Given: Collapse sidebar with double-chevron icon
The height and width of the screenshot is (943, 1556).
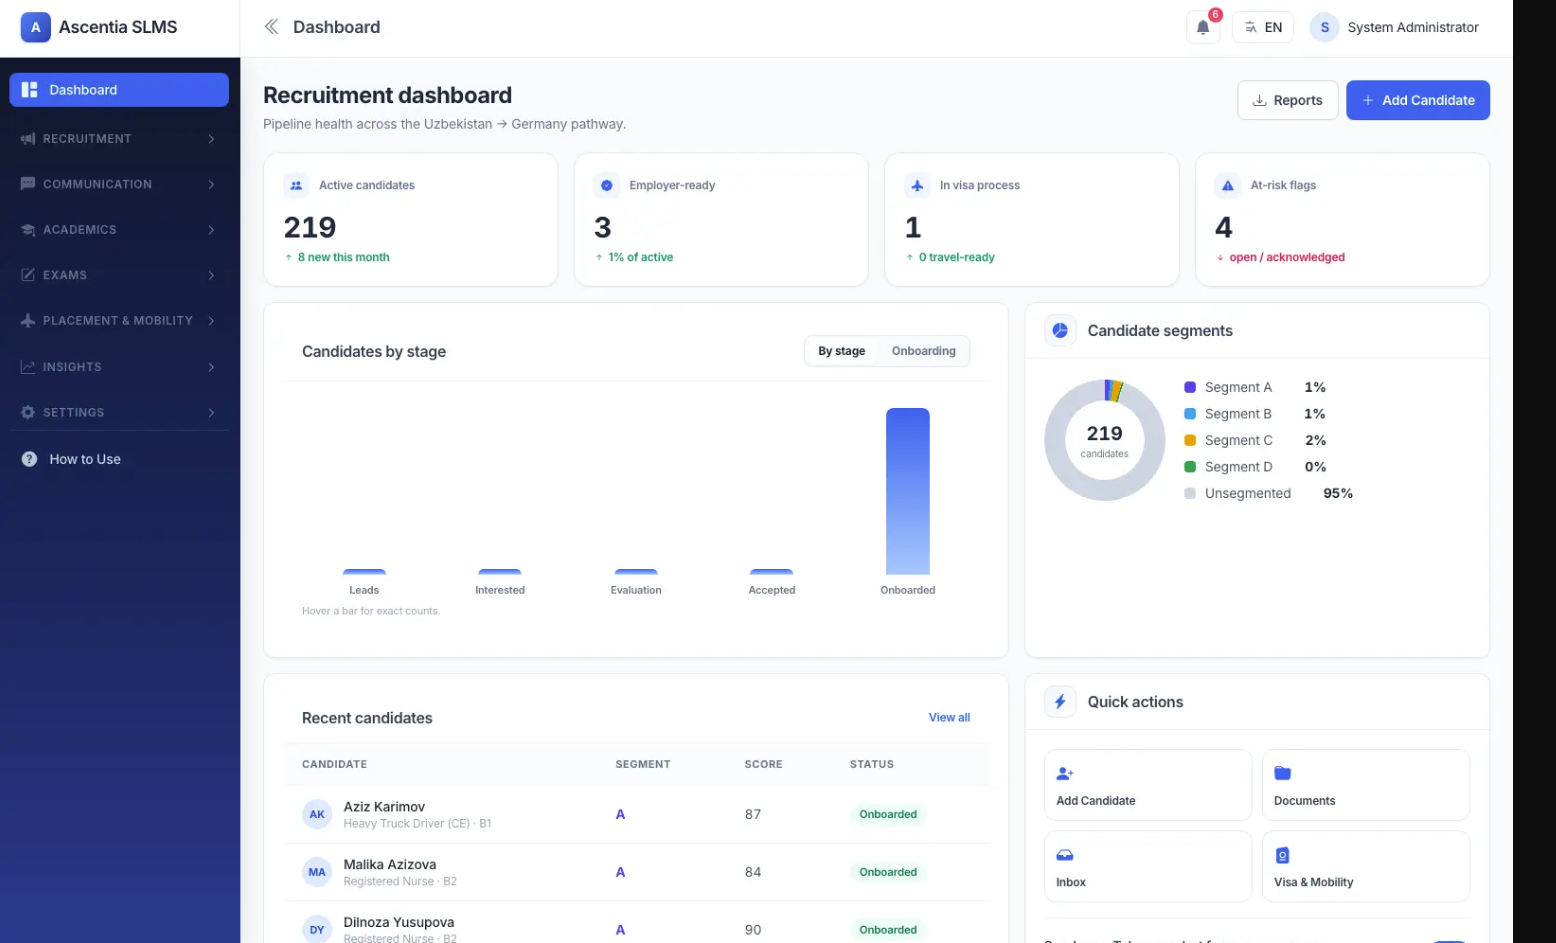Looking at the screenshot, I should 271,27.
